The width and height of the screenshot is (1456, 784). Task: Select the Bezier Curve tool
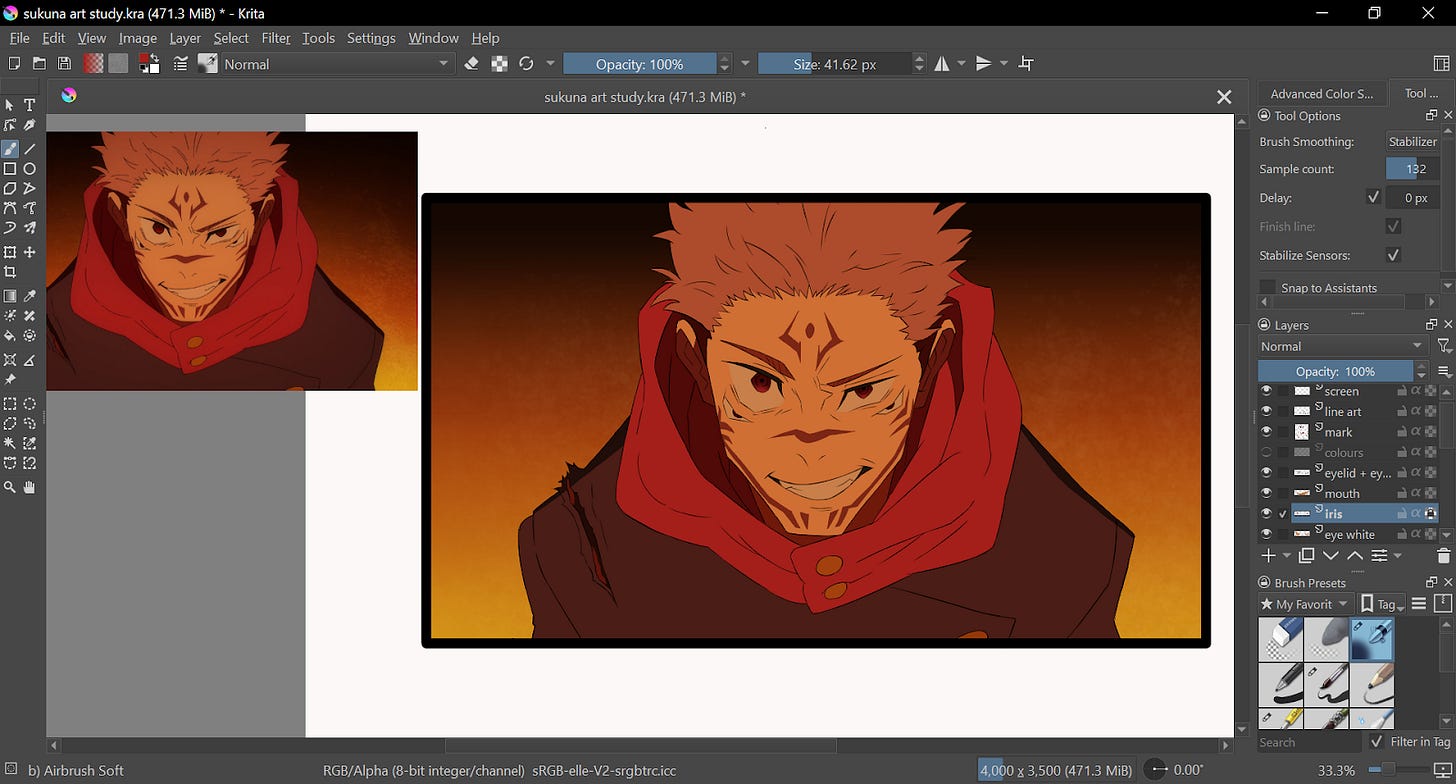(x=10, y=208)
